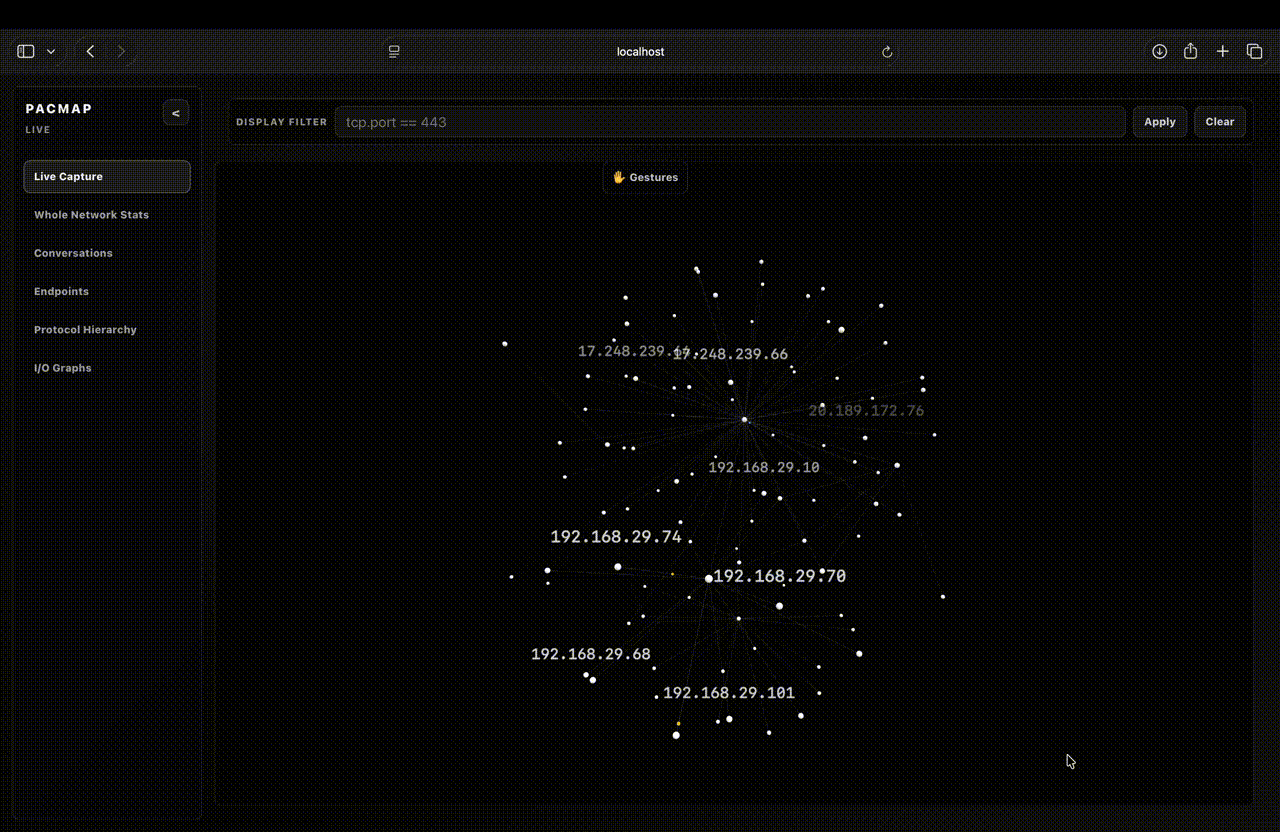Click the localhost address field
The image size is (1280, 832).
[640, 51]
